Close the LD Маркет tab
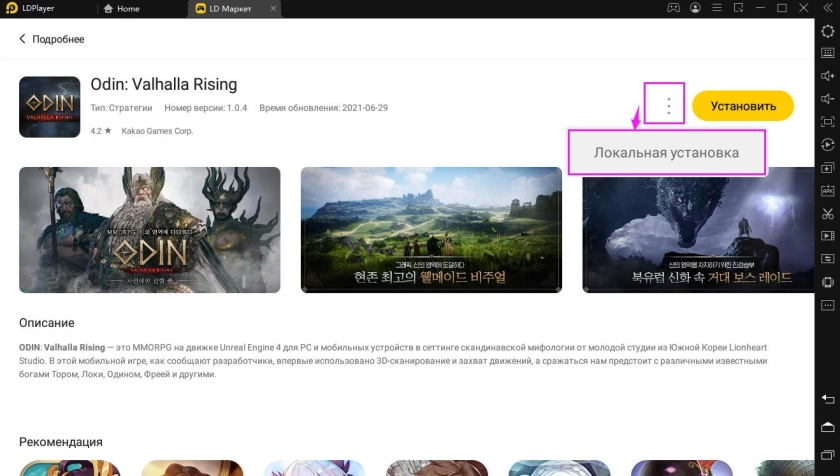840x476 pixels. [273, 9]
